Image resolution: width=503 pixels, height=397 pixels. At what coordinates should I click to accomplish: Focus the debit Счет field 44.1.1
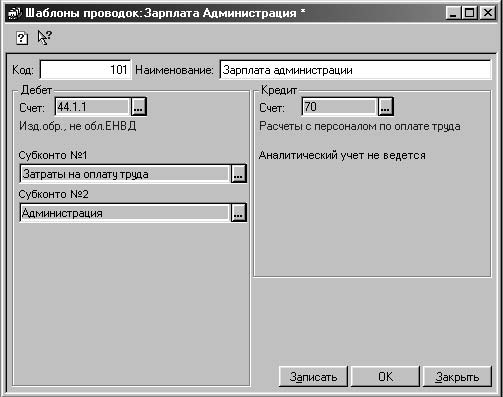tap(93, 107)
